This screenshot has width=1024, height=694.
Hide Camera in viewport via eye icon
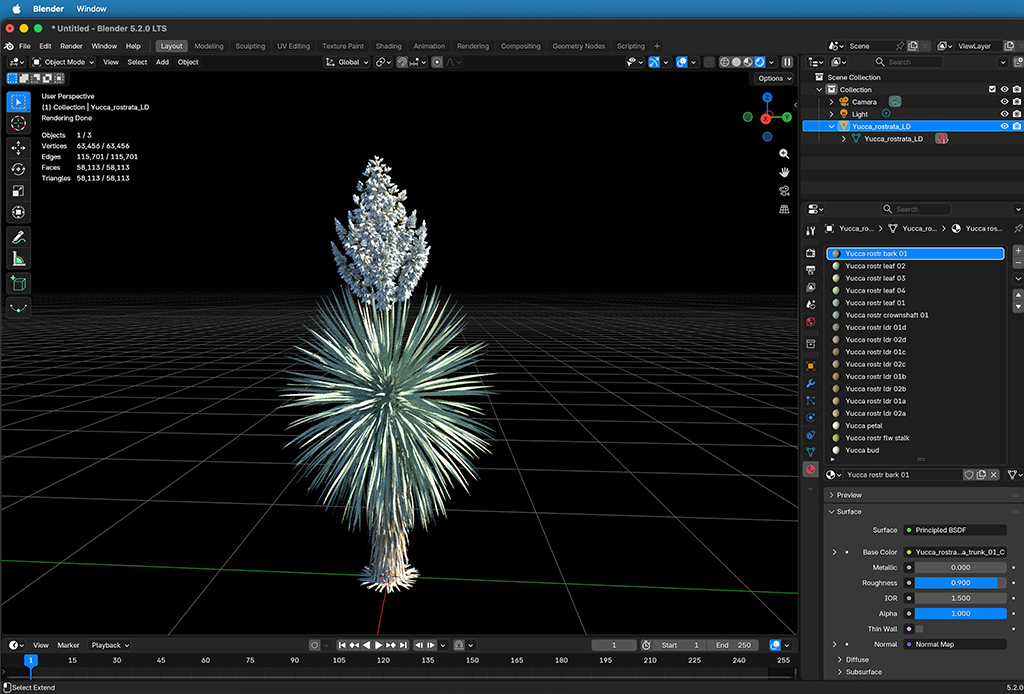[x=1004, y=102]
